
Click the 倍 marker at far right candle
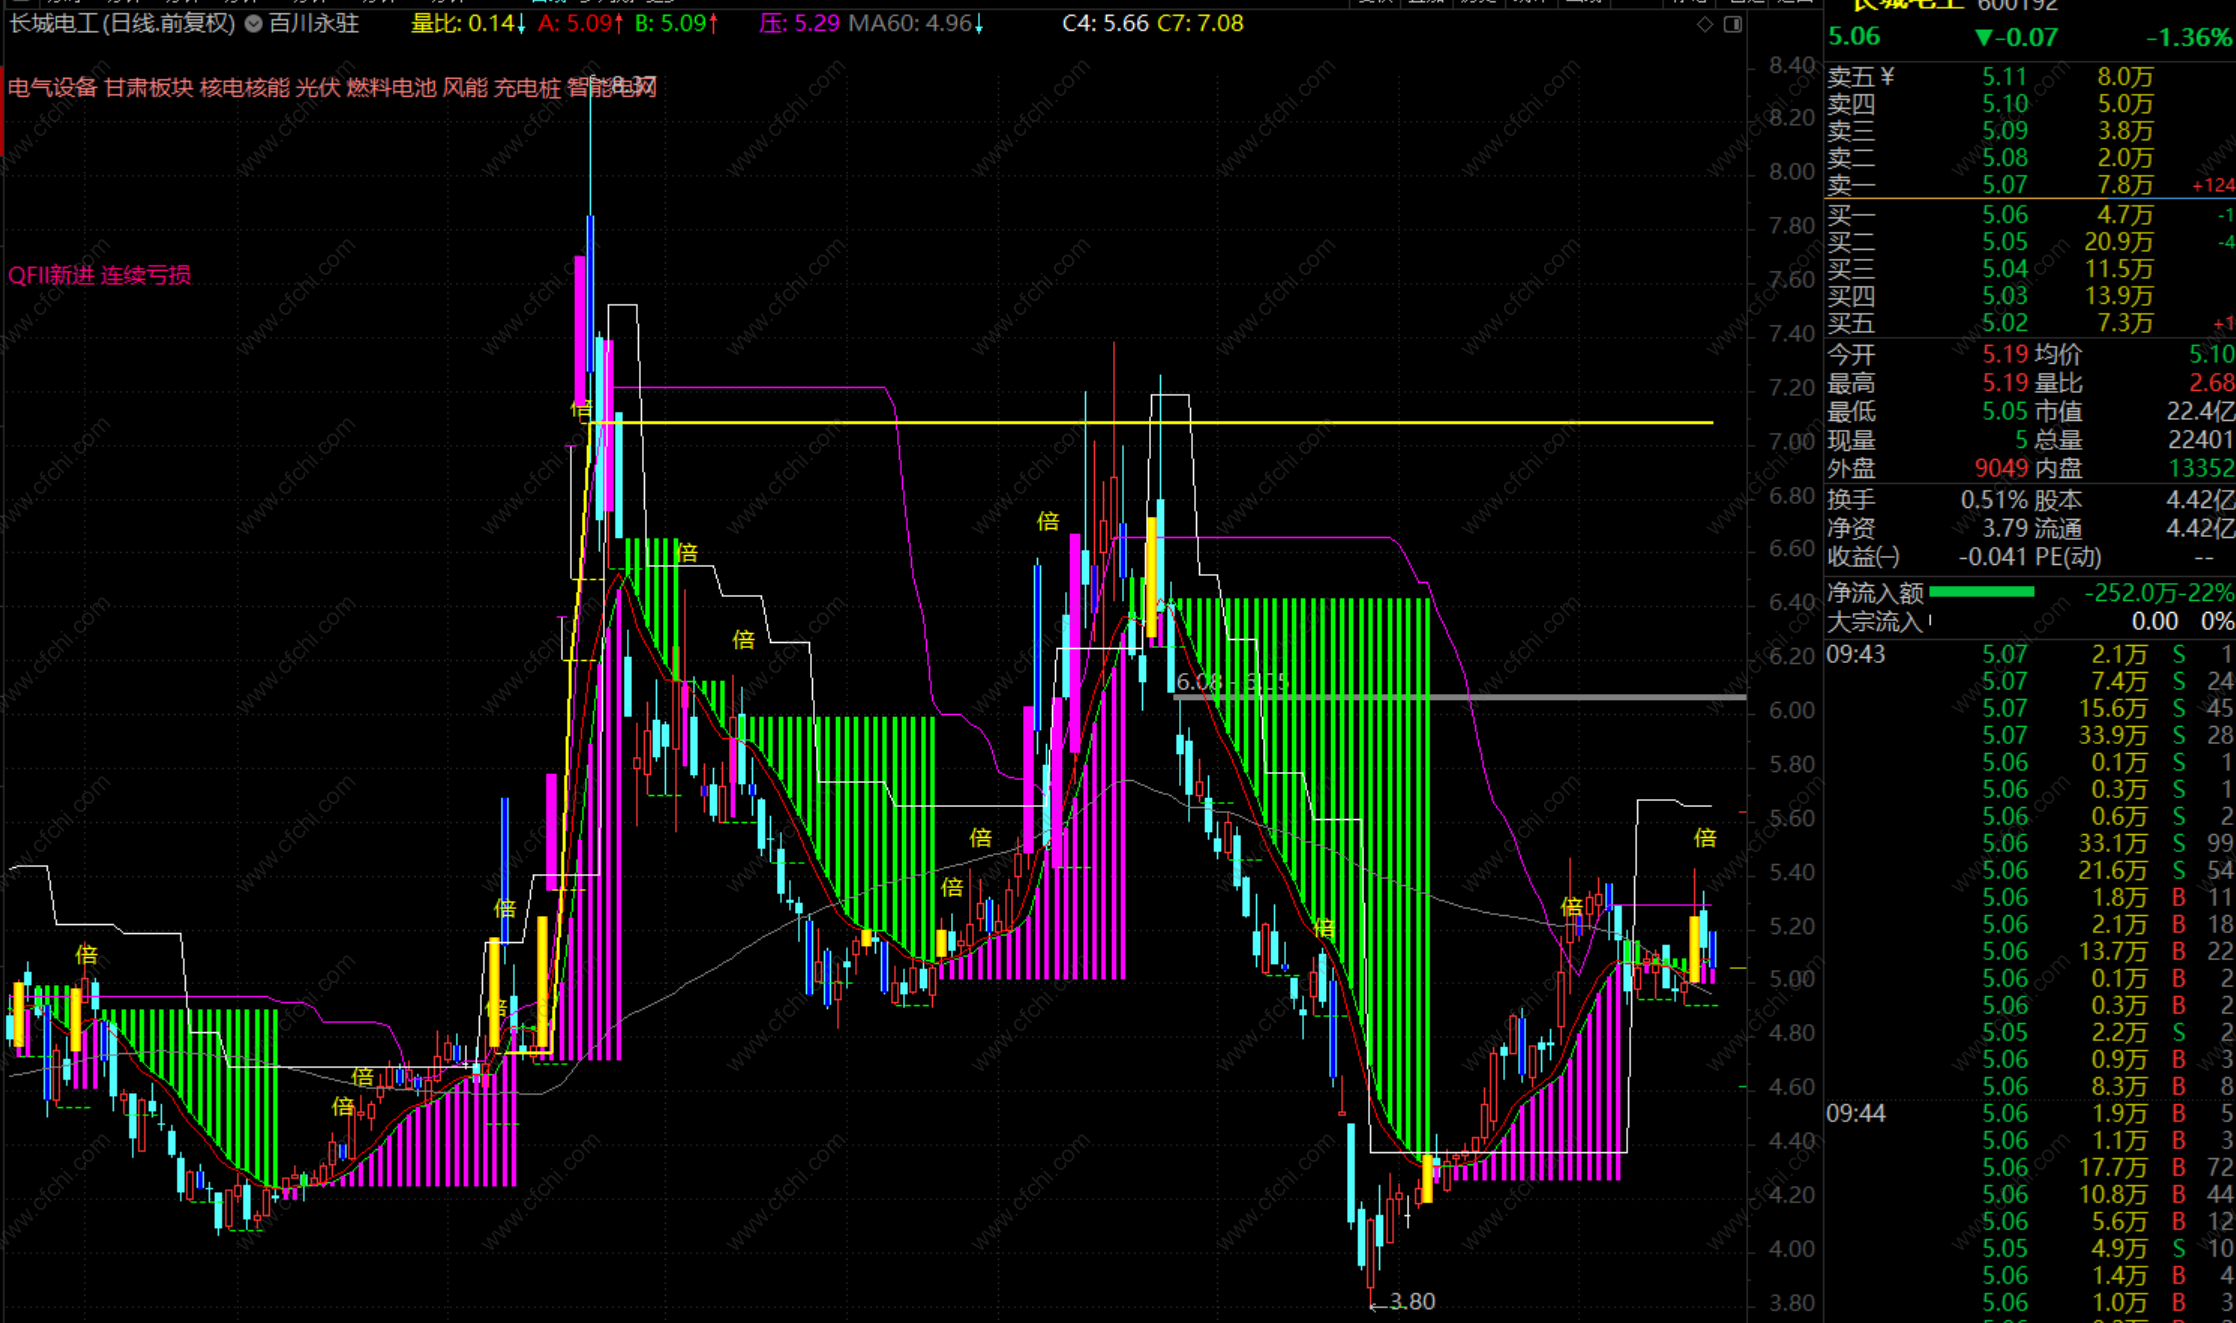[1705, 838]
